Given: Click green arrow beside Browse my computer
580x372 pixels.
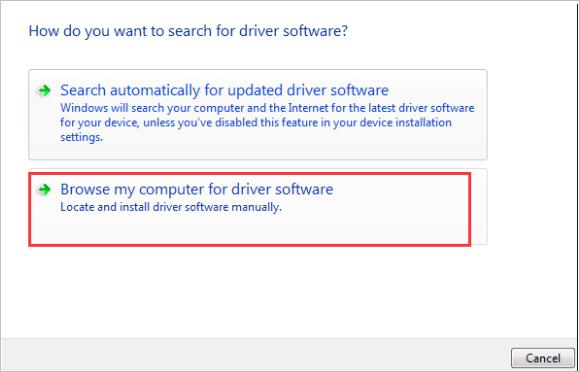Looking at the screenshot, I should (44, 190).
